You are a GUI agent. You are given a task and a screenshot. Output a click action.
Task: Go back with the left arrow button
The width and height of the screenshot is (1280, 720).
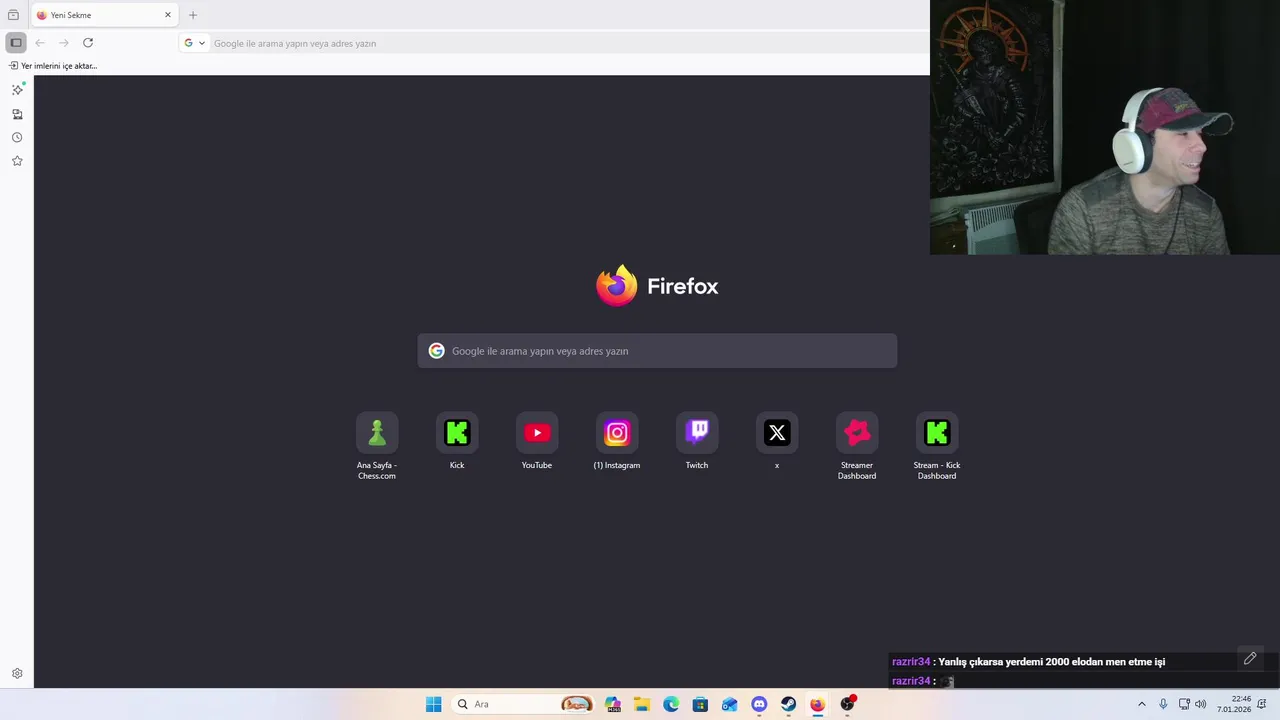[40, 43]
